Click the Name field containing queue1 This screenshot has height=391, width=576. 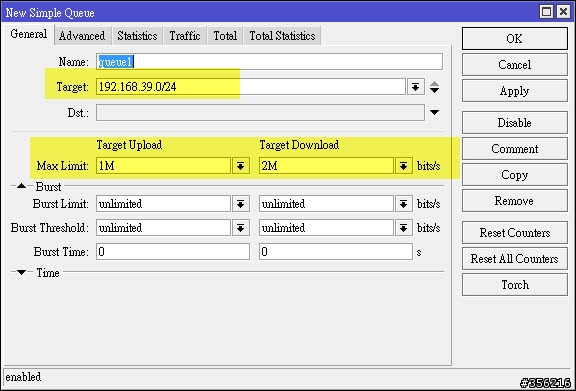pos(269,62)
